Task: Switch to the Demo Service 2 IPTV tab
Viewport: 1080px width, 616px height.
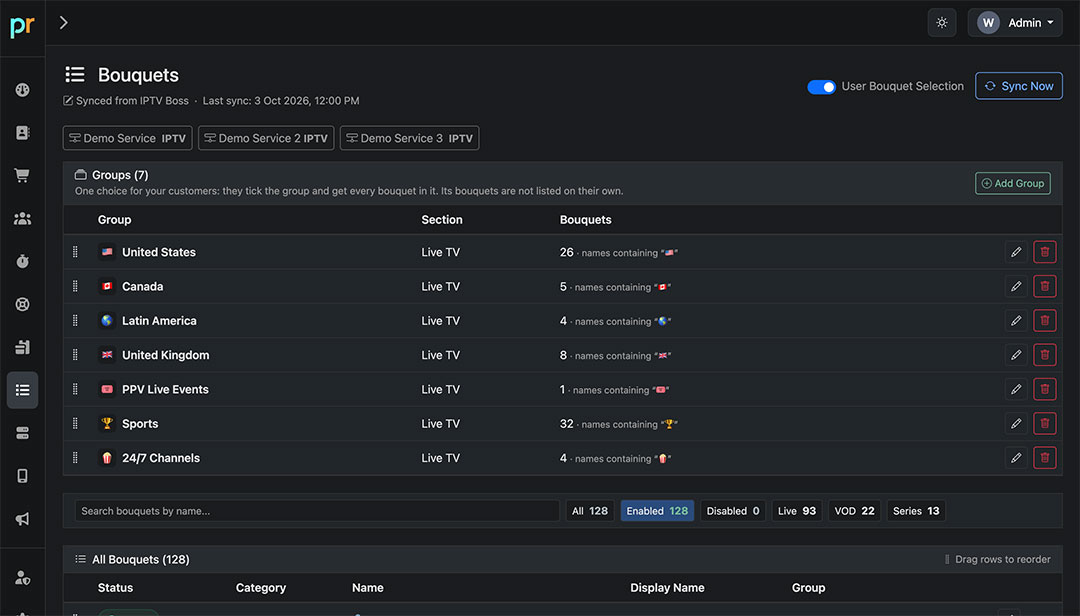Action: (266, 138)
